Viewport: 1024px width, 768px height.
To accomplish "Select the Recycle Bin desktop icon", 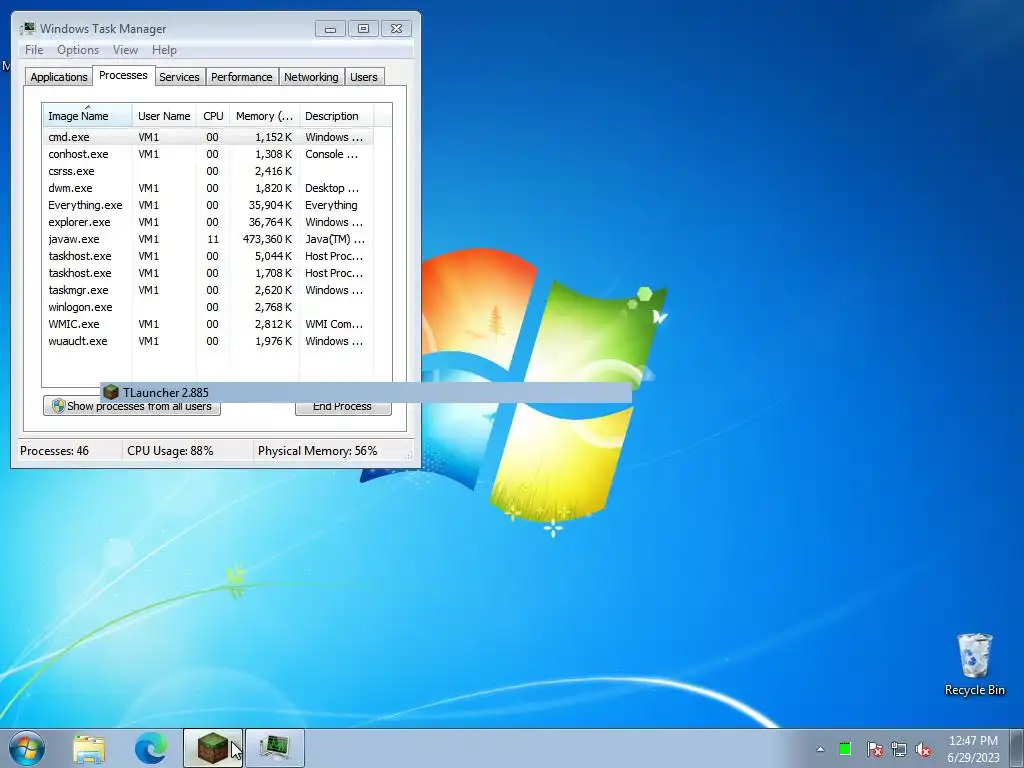I will coord(974,664).
